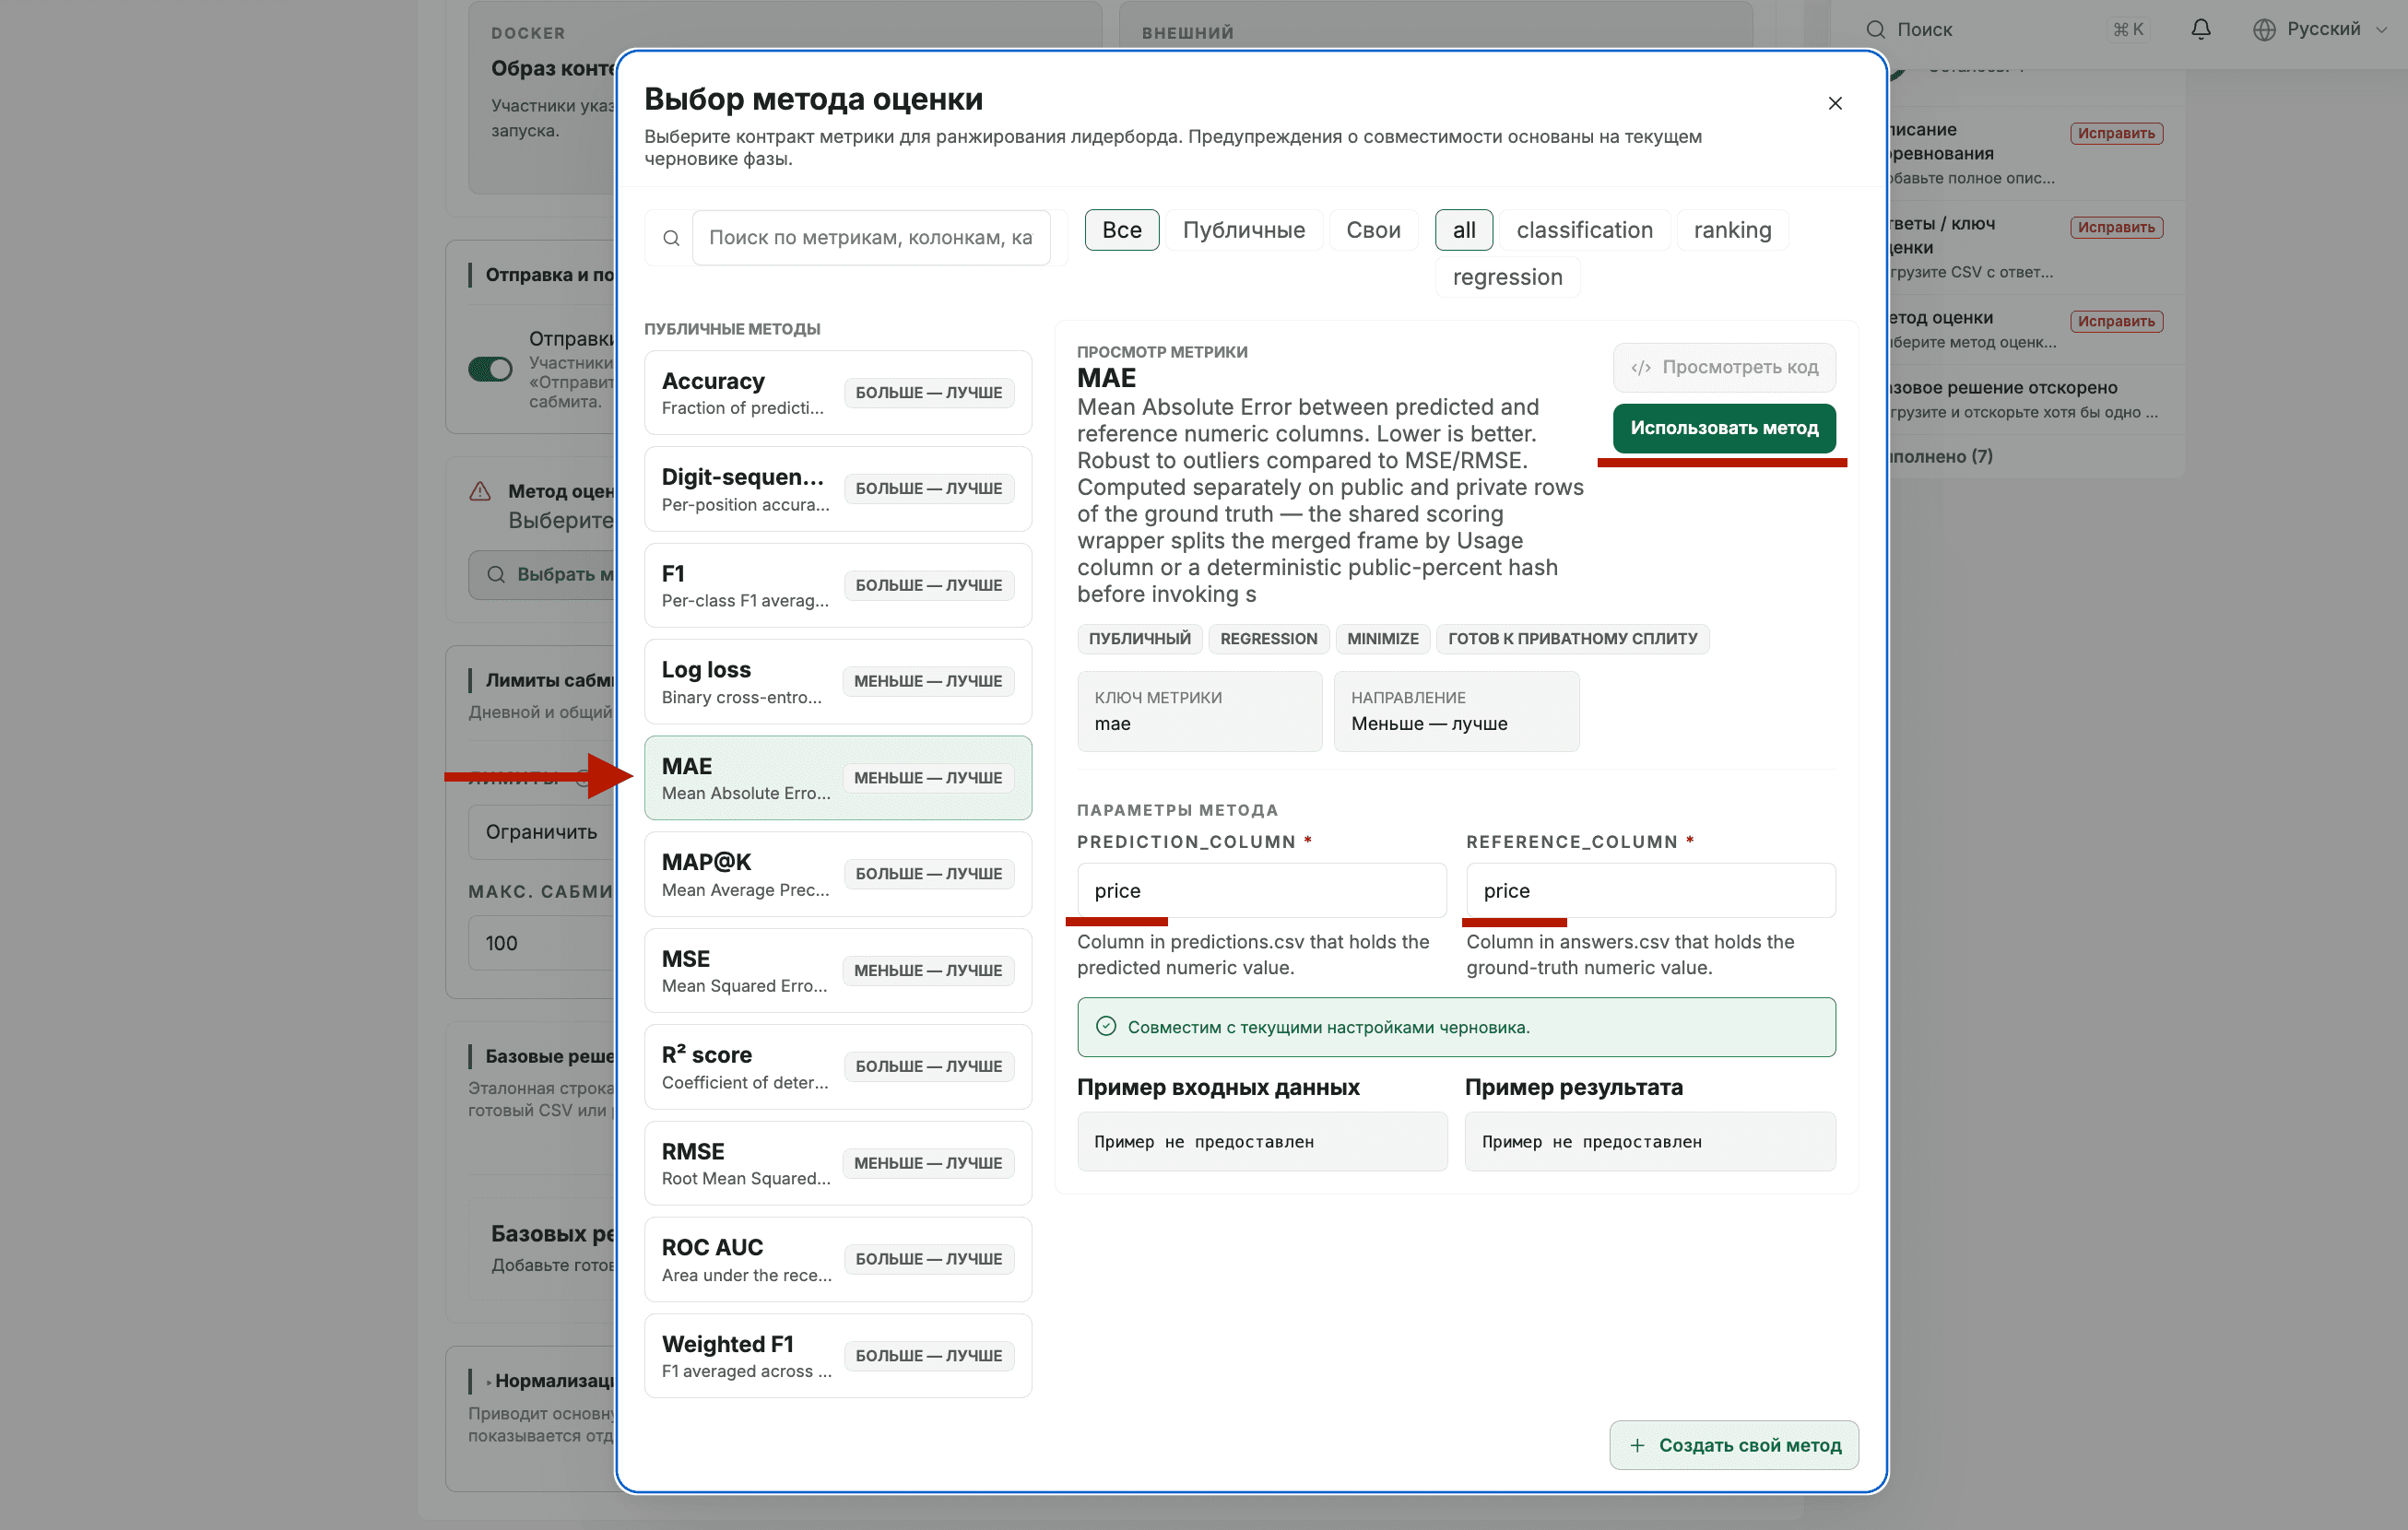Choose the Accuracy method
Image resolution: width=2408 pixels, height=1530 pixels.
click(837, 392)
